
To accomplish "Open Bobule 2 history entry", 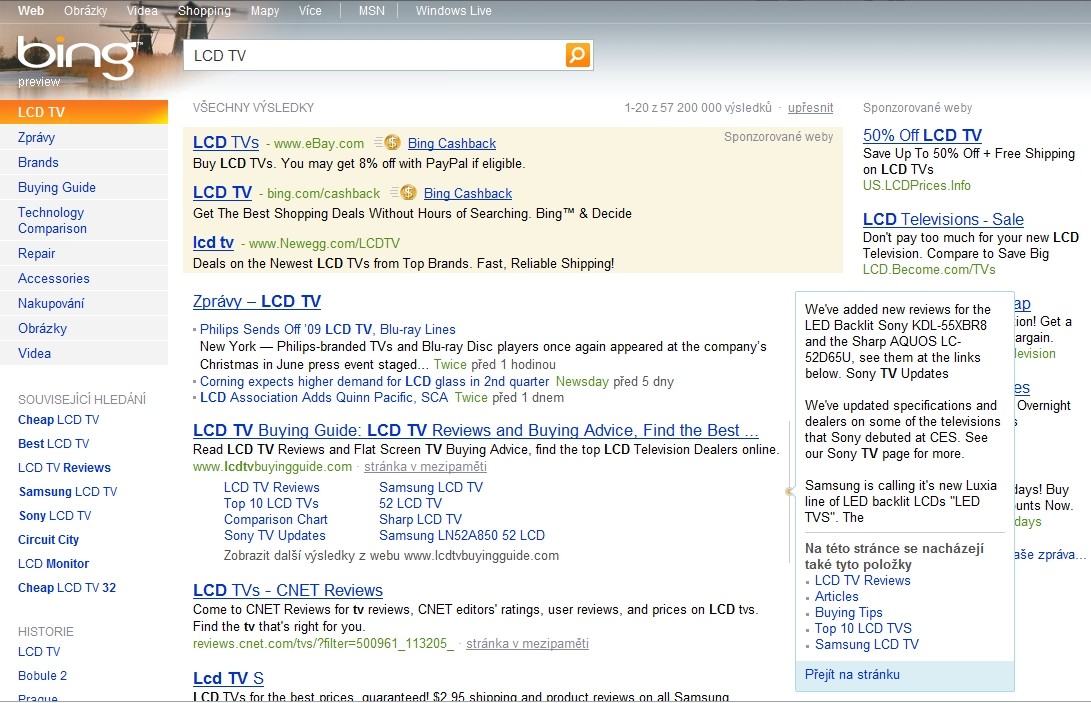I will pos(42,675).
